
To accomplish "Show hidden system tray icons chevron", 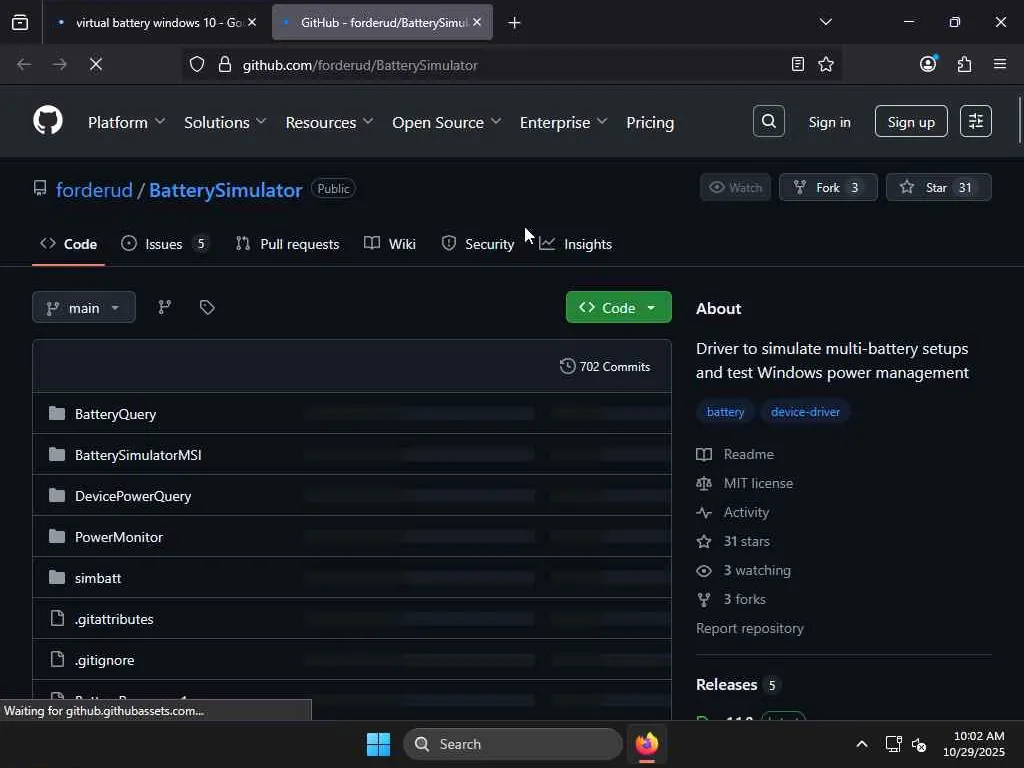I will (x=861, y=744).
